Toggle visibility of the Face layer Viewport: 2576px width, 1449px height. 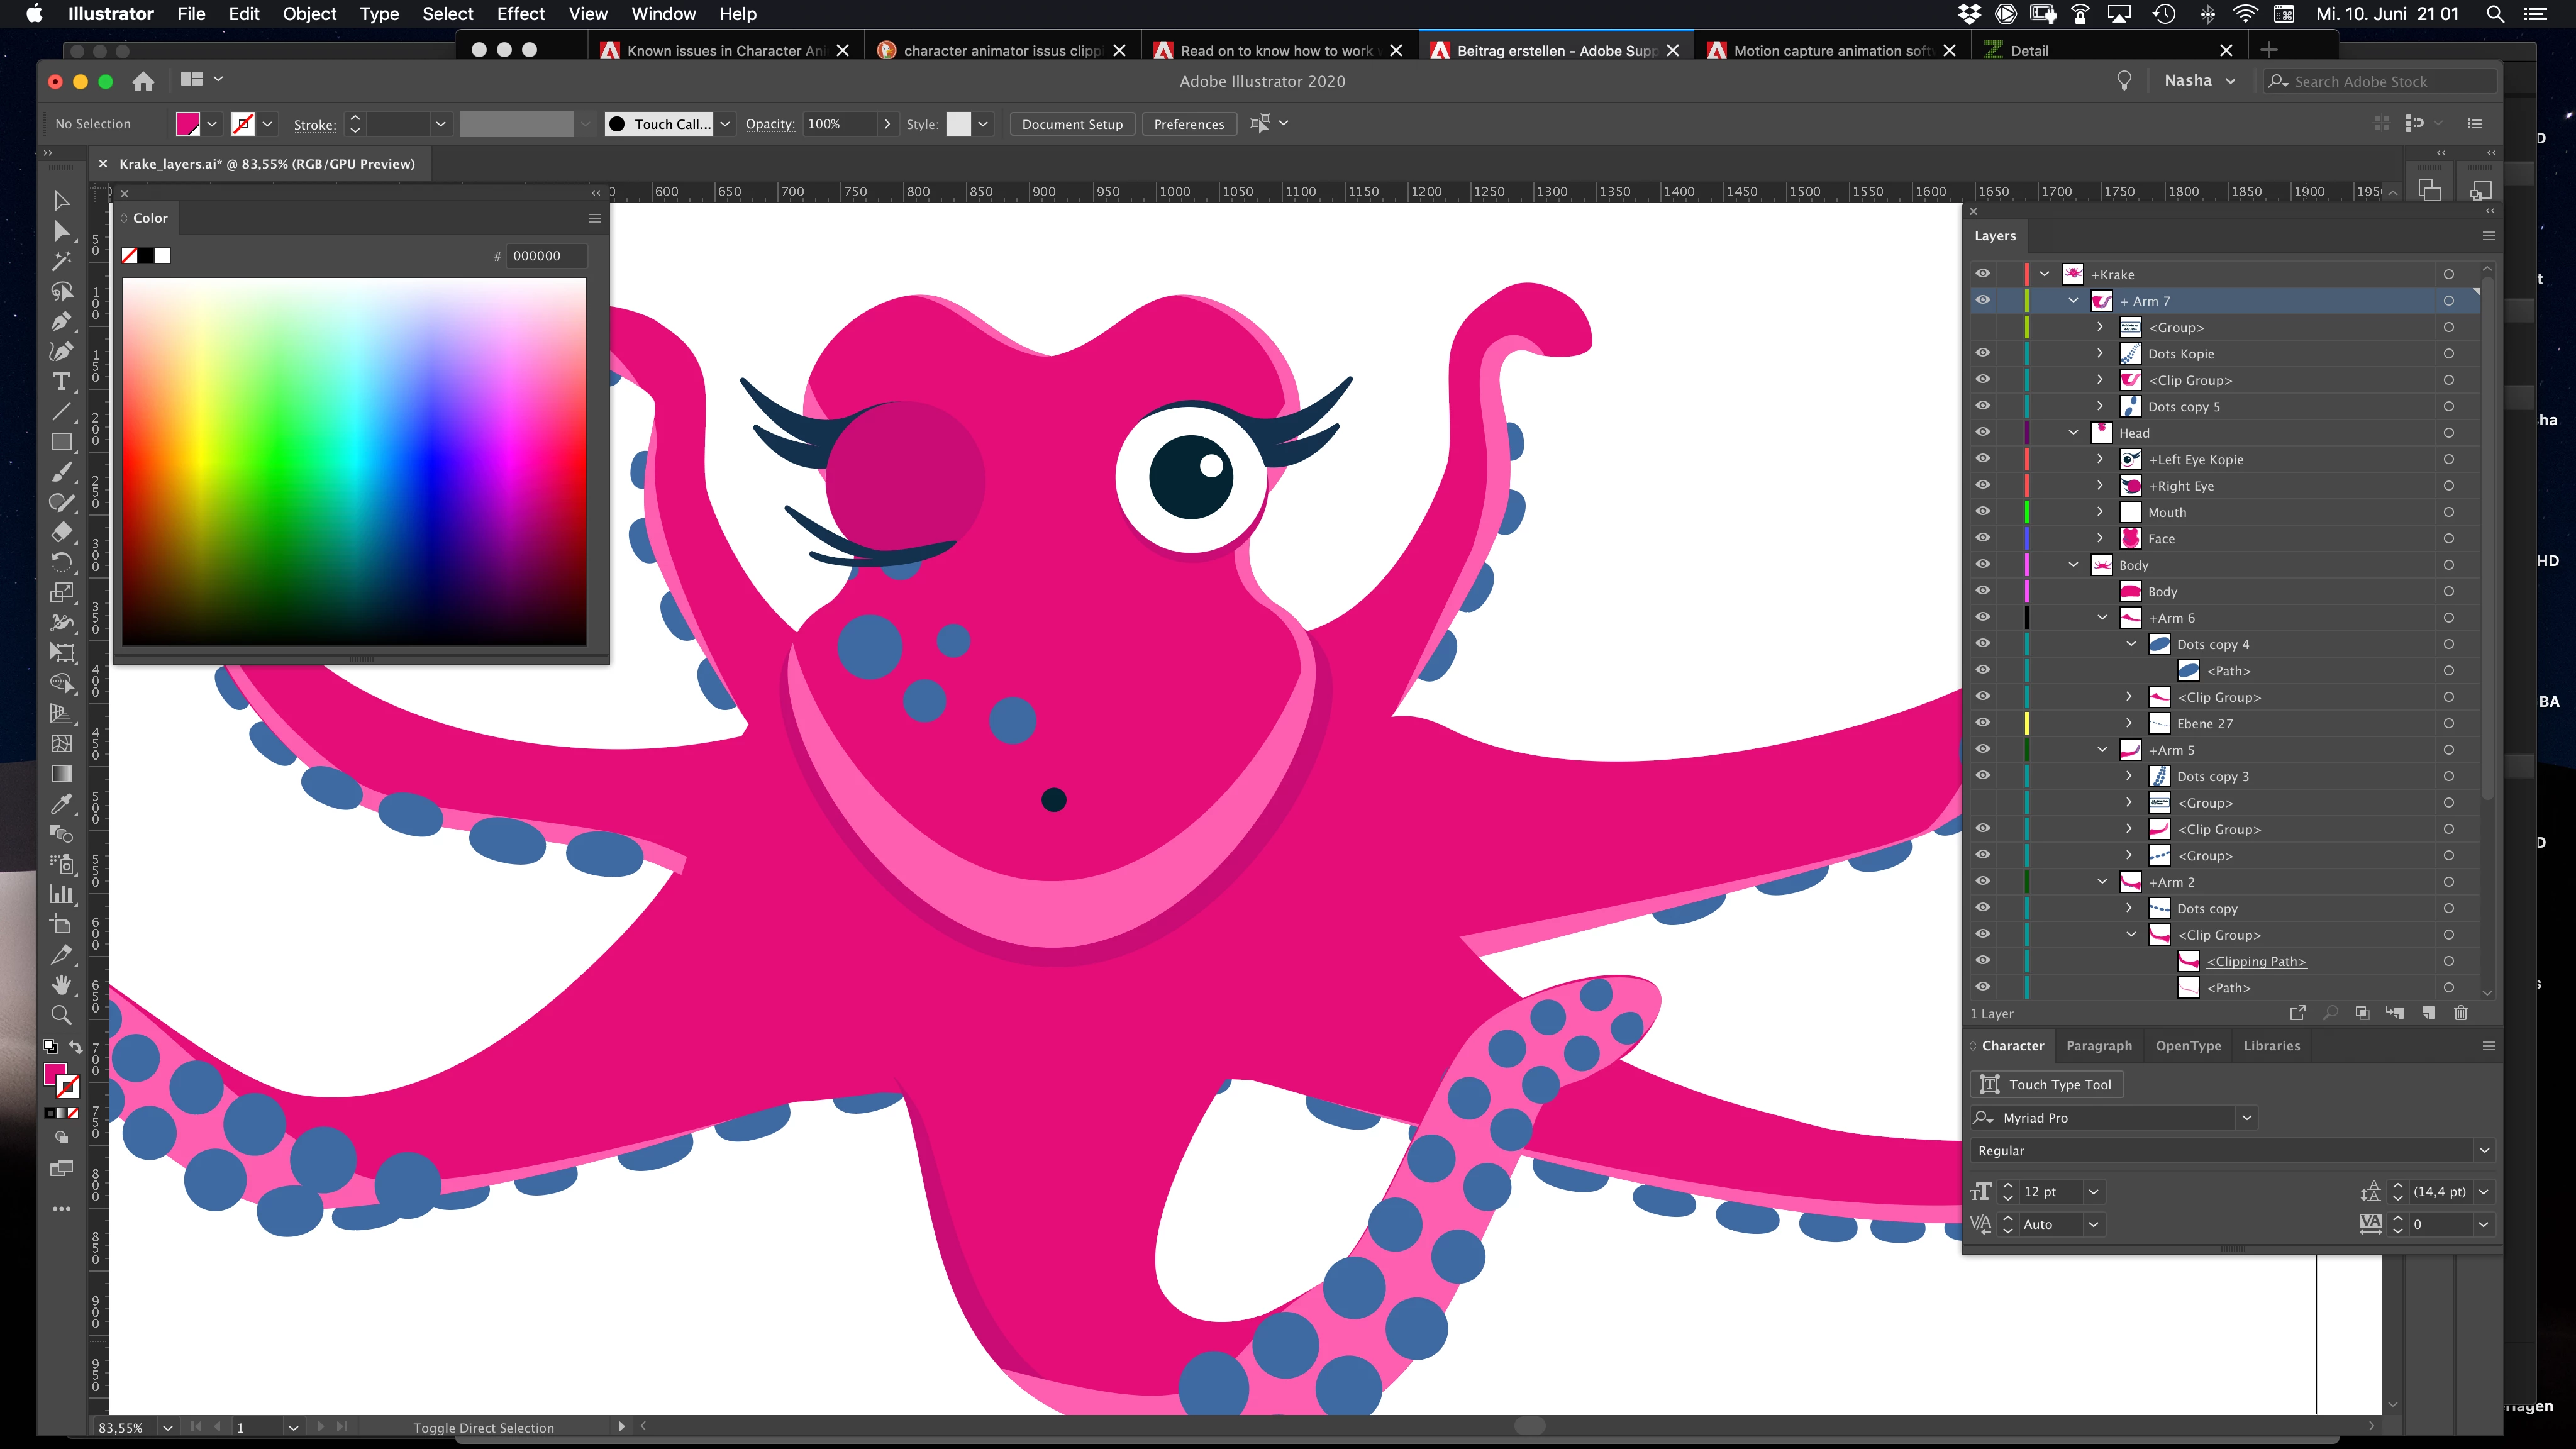(1982, 538)
